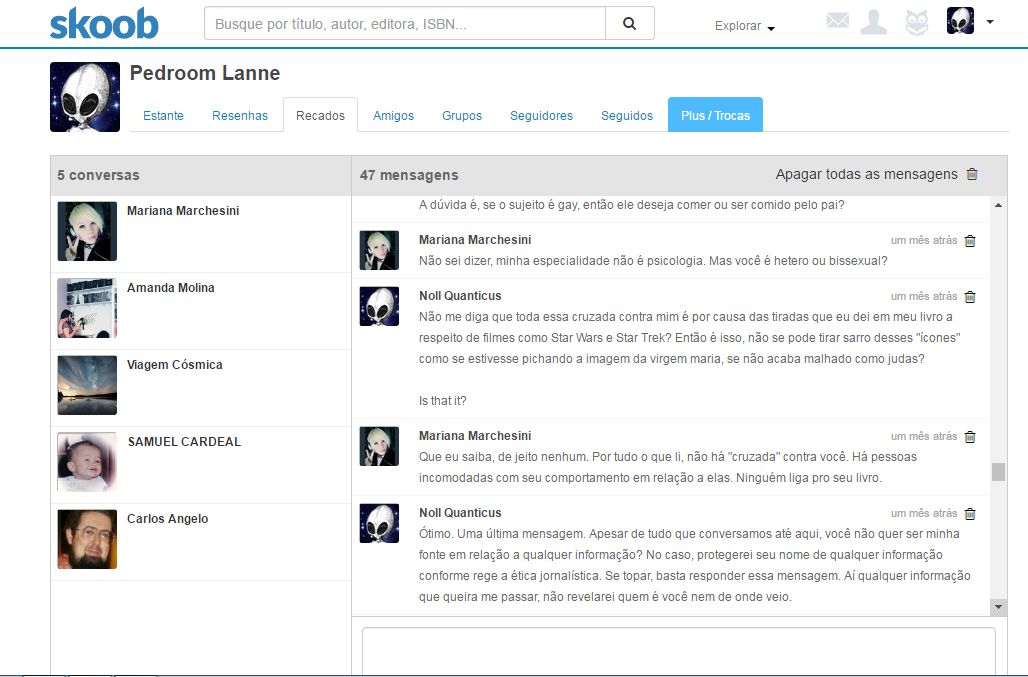This screenshot has width=1028, height=677.
Task: Click messages scrollbar up arrow
Action: 998,205
